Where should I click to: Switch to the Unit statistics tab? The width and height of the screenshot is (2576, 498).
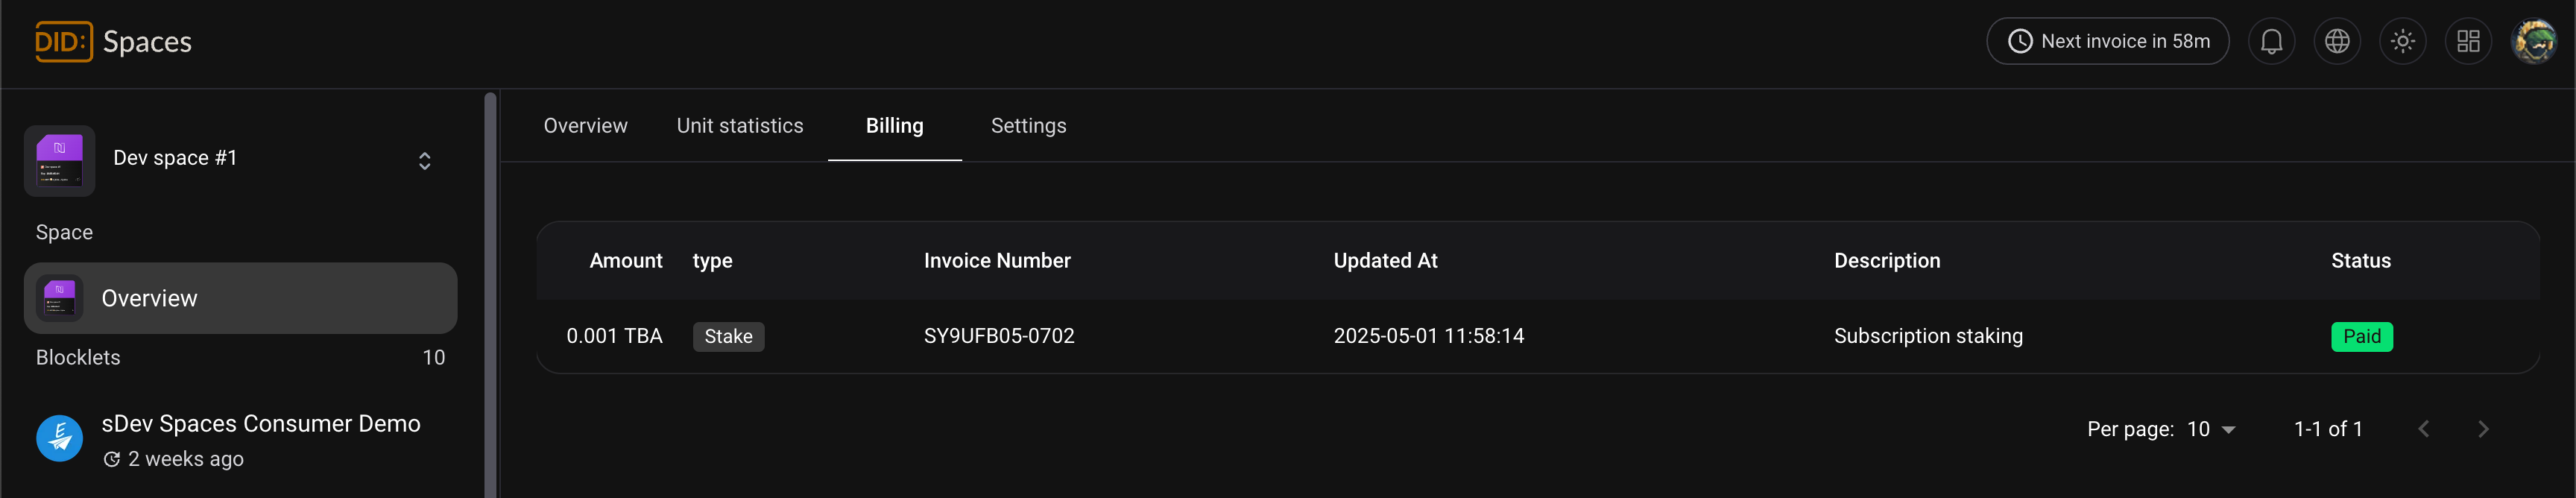click(x=739, y=126)
